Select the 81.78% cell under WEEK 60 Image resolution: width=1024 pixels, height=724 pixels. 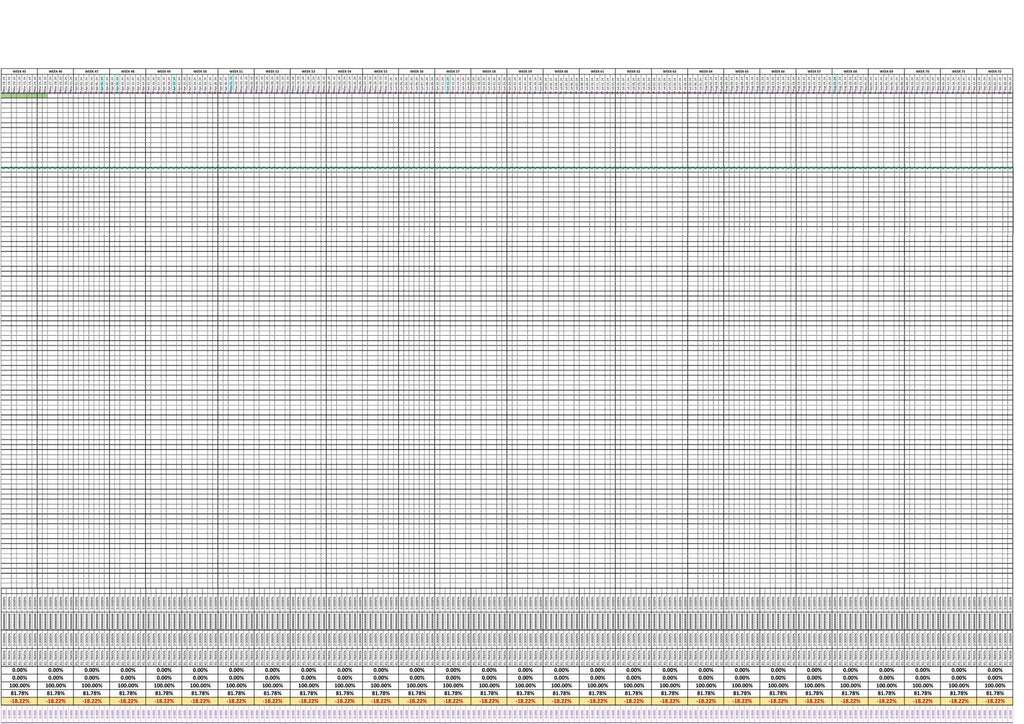(562, 693)
